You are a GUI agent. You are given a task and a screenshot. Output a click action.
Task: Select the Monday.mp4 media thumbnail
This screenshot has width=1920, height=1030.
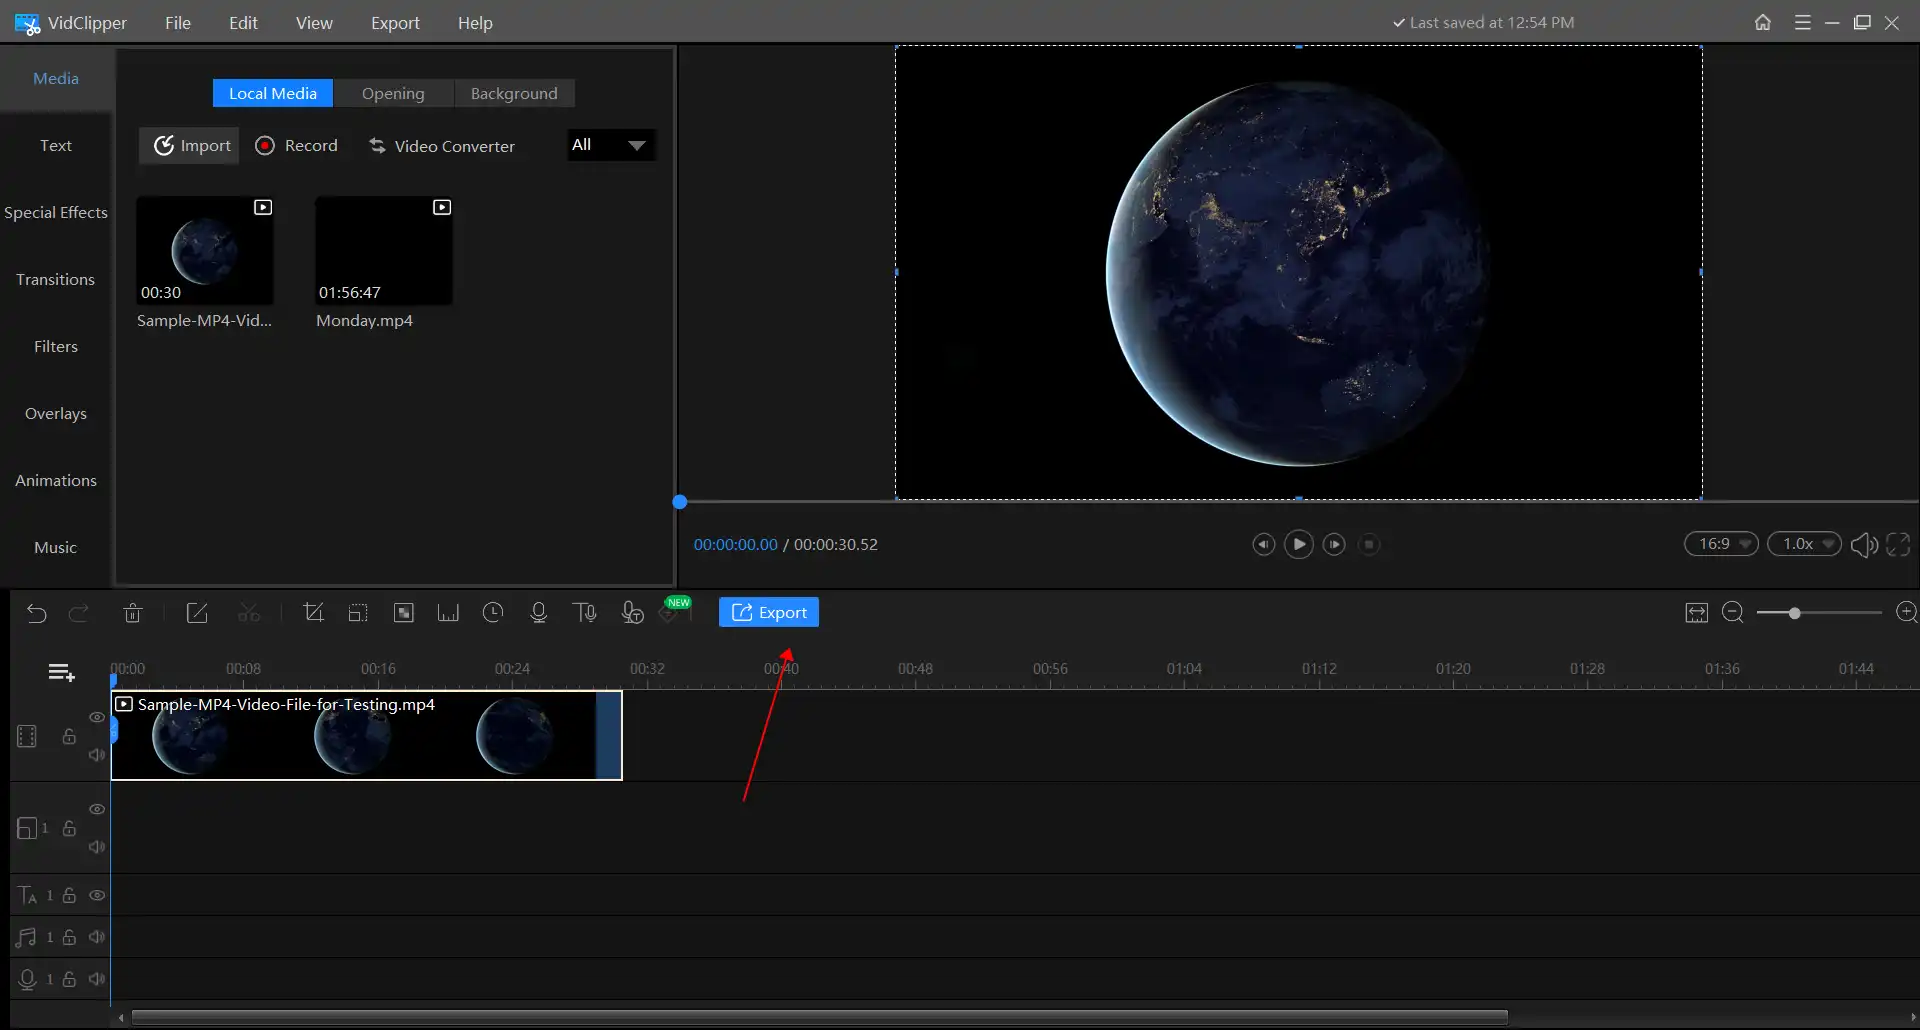pyautogui.click(x=384, y=251)
